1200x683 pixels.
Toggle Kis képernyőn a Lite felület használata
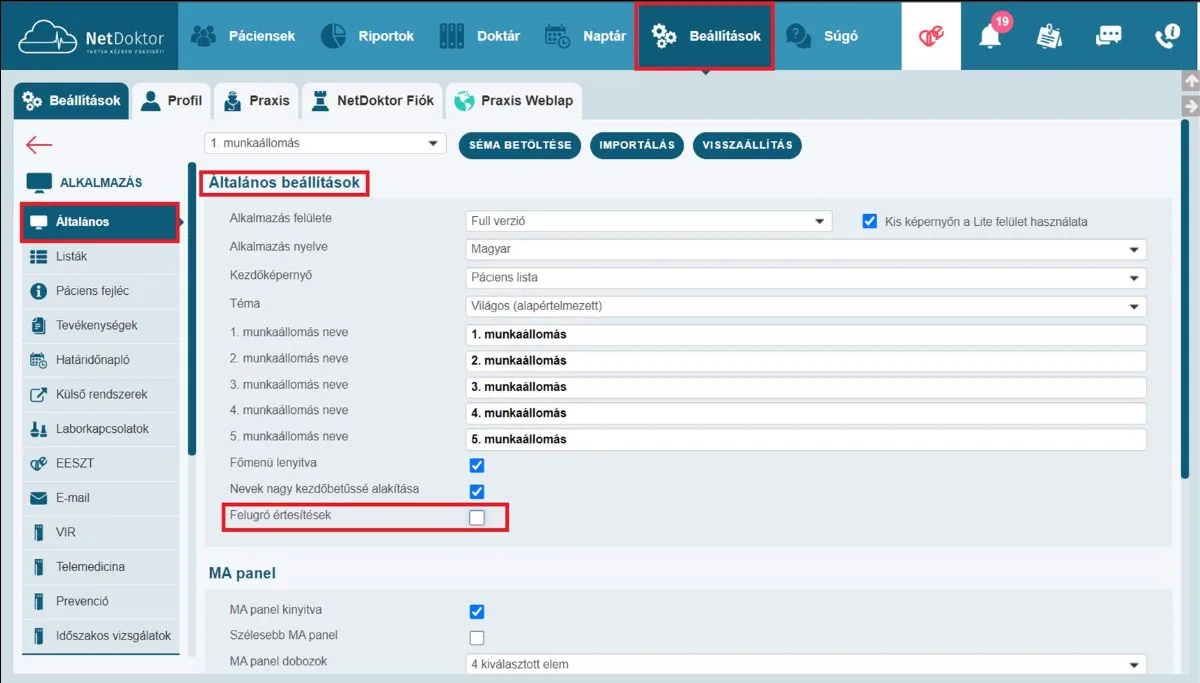tap(870, 221)
